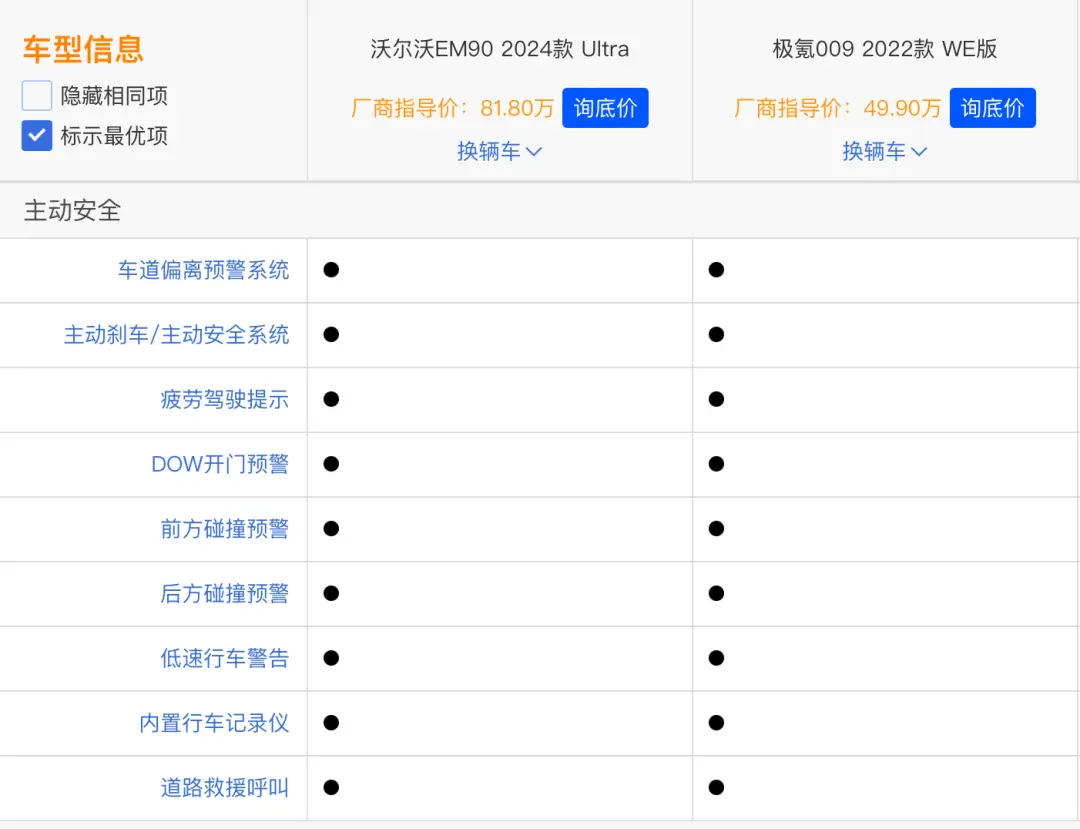Click the 沃尔沃EM90 2024款 Ultra title
Viewport: 1080px width, 829px height.
(499, 49)
